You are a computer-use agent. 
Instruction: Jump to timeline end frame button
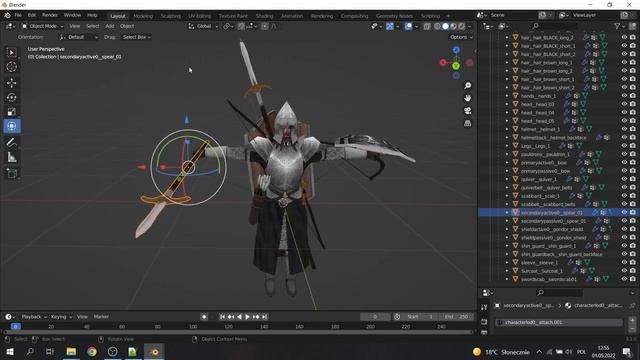click(x=264, y=317)
